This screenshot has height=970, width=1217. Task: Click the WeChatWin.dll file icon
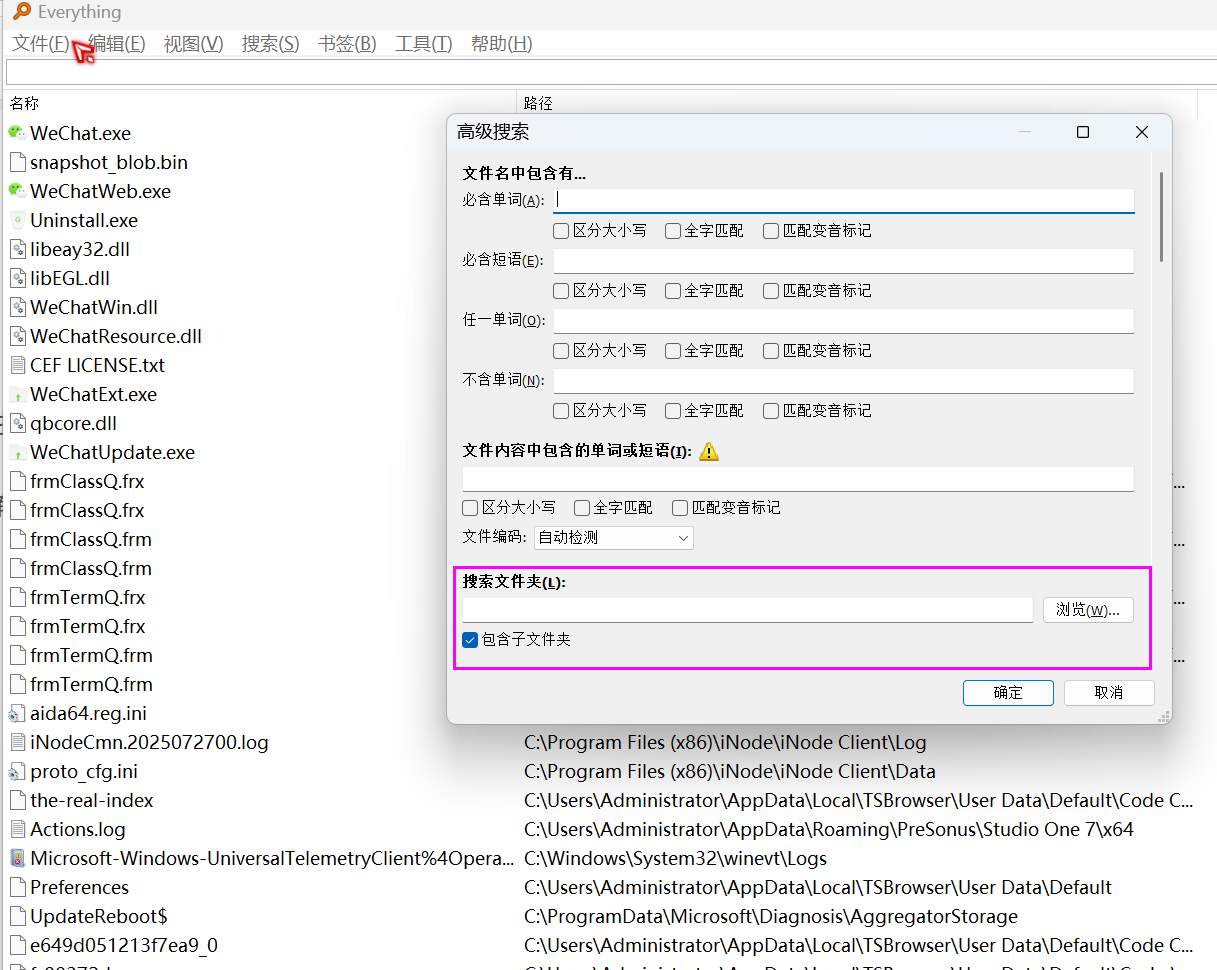tap(17, 307)
